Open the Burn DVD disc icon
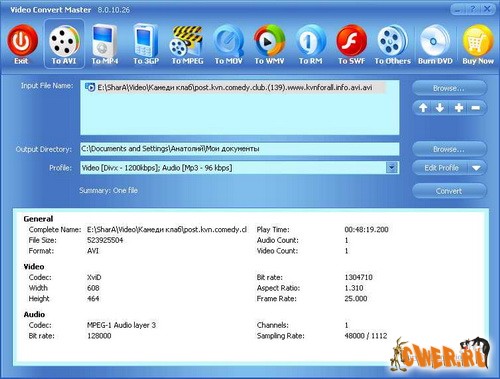The width and height of the screenshot is (500, 379). (435, 41)
